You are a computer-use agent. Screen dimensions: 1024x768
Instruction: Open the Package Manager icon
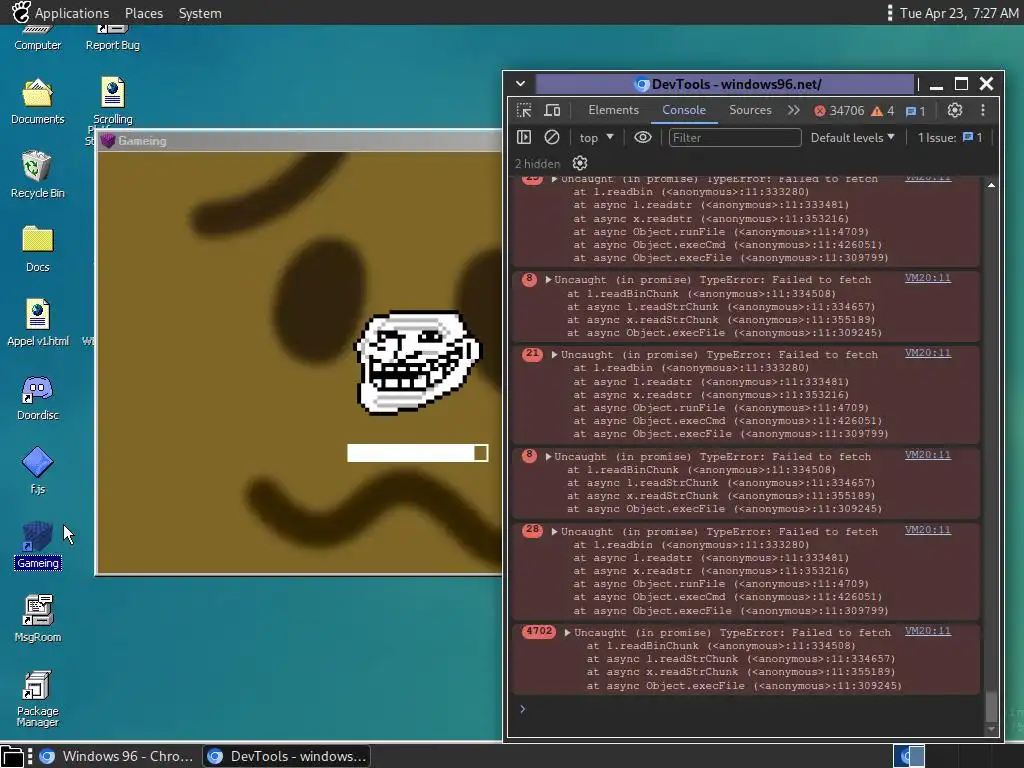point(37,699)
